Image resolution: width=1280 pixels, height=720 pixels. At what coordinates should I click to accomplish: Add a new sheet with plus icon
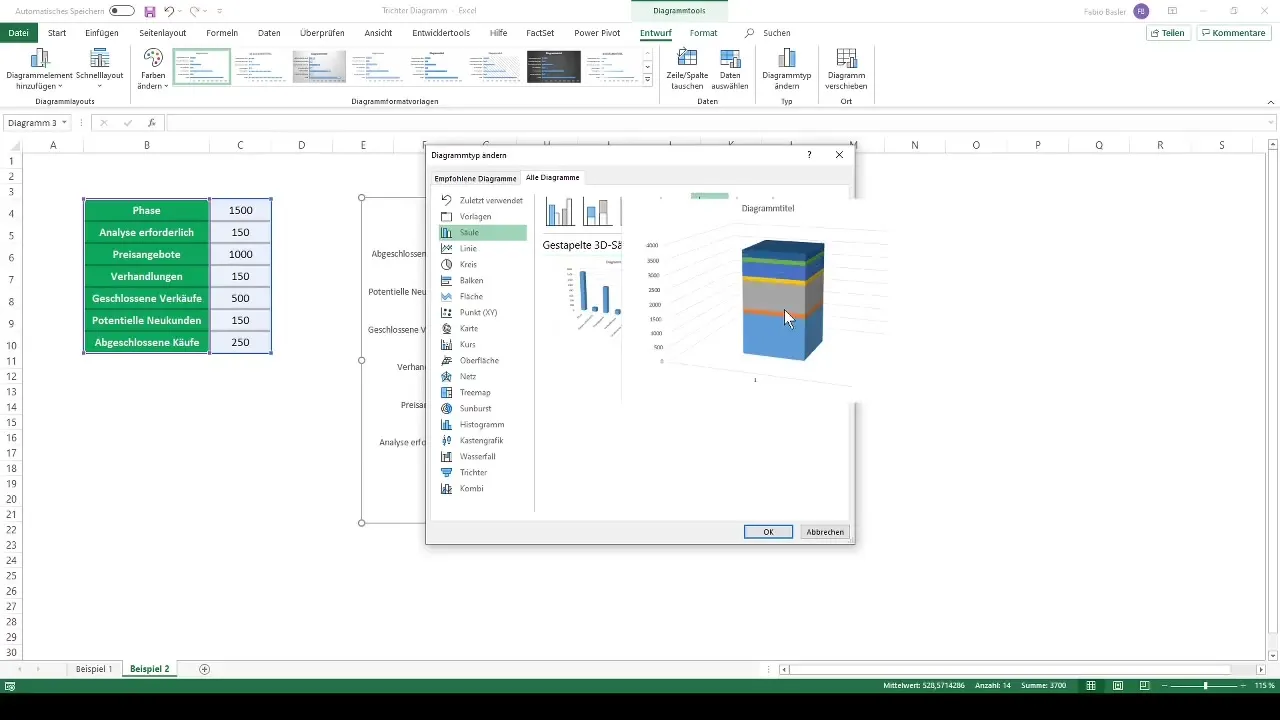[x=205, y=668]
